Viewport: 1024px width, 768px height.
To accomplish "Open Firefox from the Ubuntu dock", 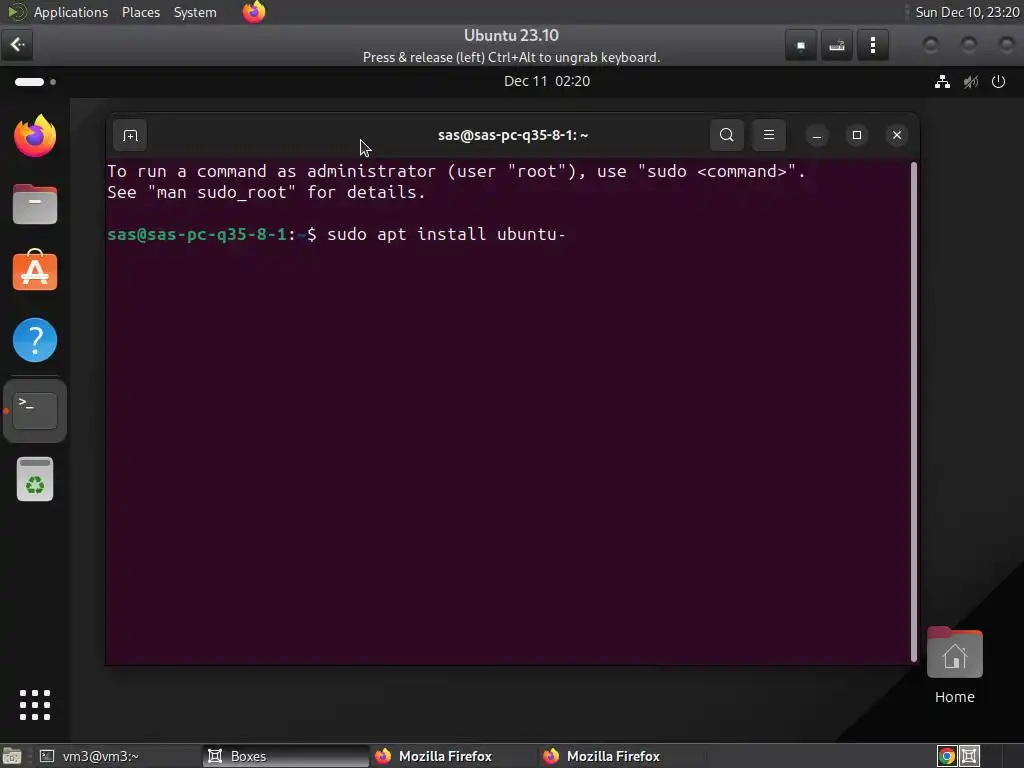I will (35, 136).
